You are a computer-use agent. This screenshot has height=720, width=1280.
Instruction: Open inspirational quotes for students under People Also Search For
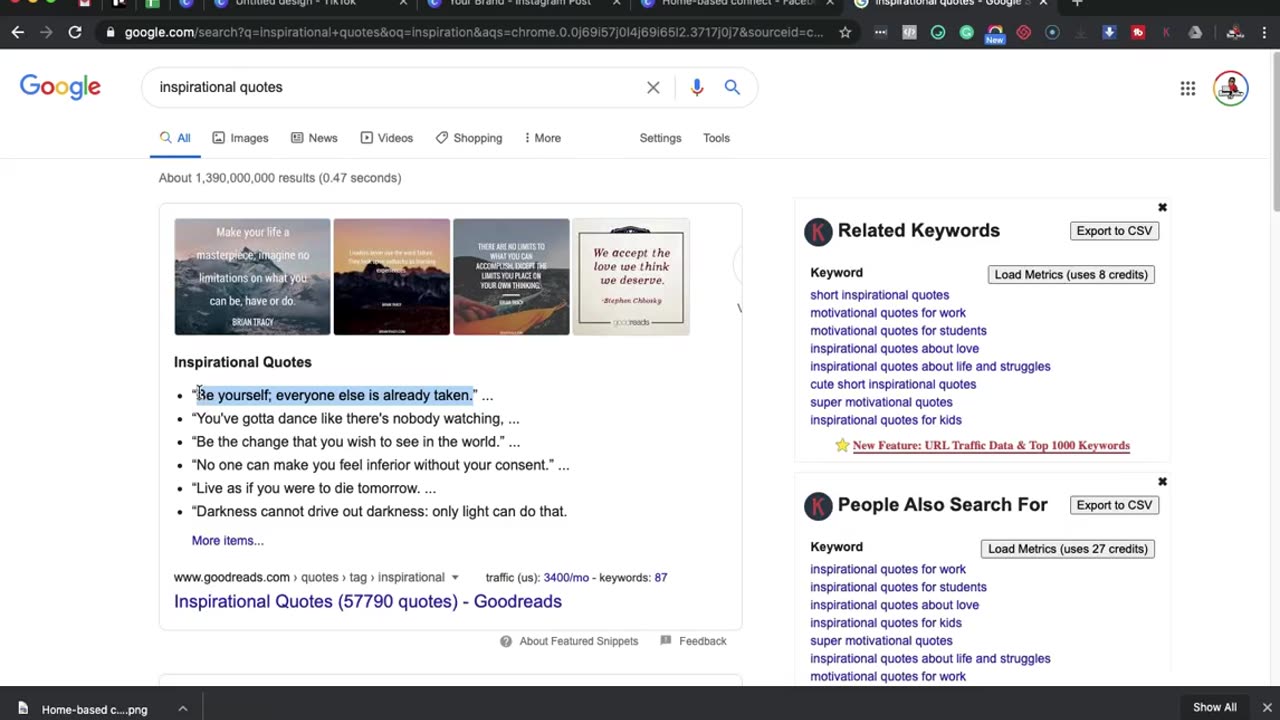pyautogui.click(x=898, y=587)
